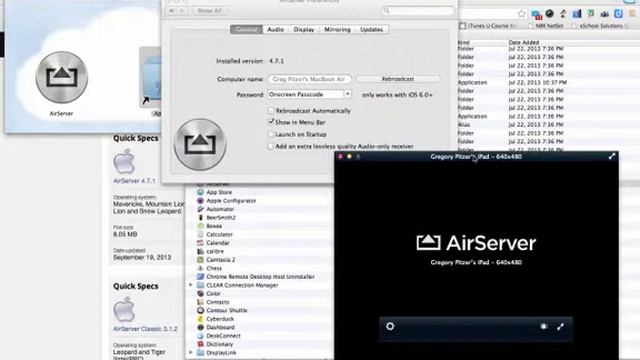Viewport: 640px width, 360px height.
Task: Select Chrome Remote Desktop Host Uninstaller in Finder
Action: 260,276
